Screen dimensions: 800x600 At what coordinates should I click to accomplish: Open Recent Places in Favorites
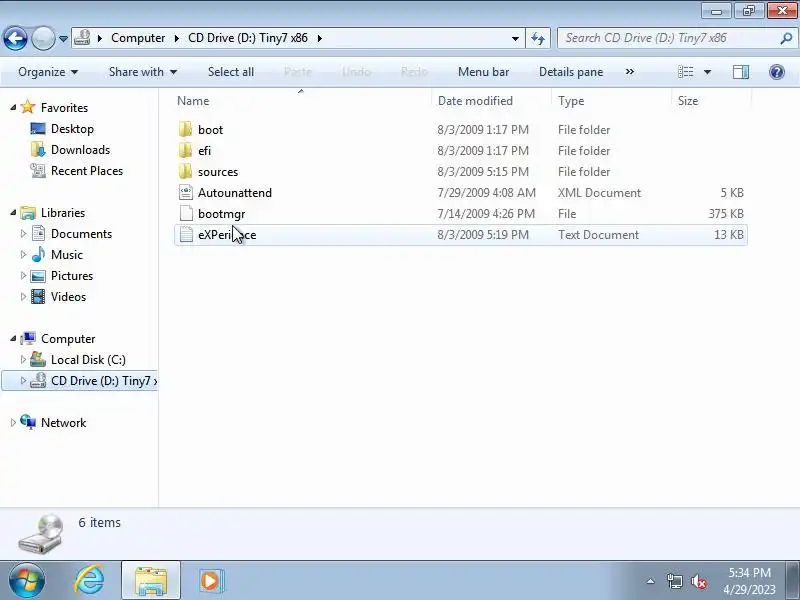click(x=87, y=170)
